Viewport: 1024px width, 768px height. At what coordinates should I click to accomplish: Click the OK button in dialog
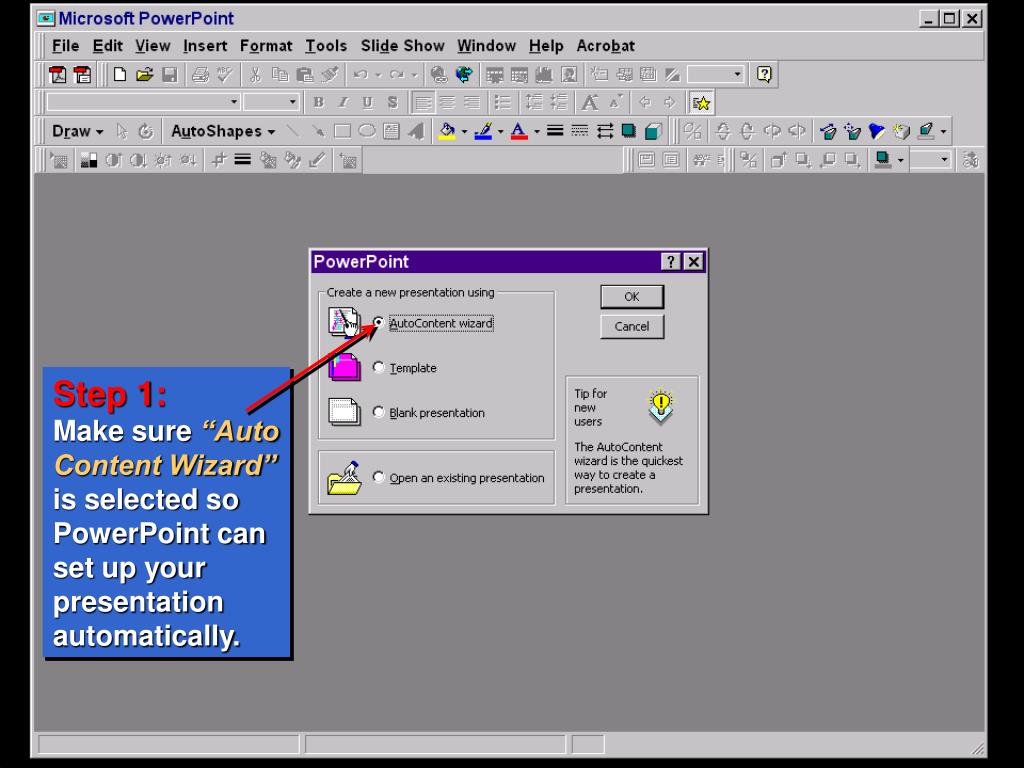pyautogui.click(x=632, y=296)
